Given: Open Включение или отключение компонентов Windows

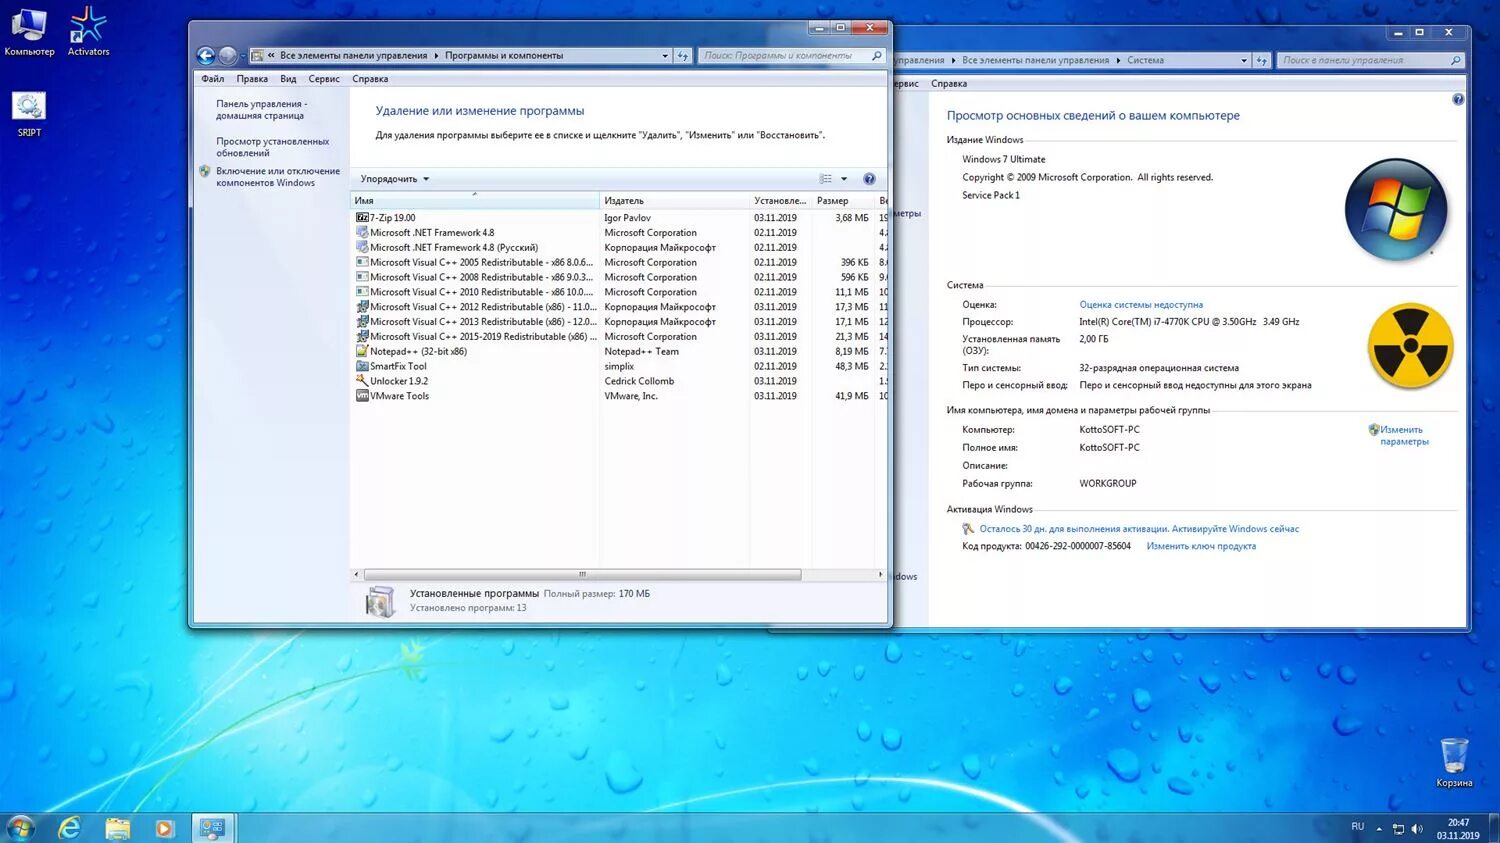Looking at the screenshot, I should point(277,177).
